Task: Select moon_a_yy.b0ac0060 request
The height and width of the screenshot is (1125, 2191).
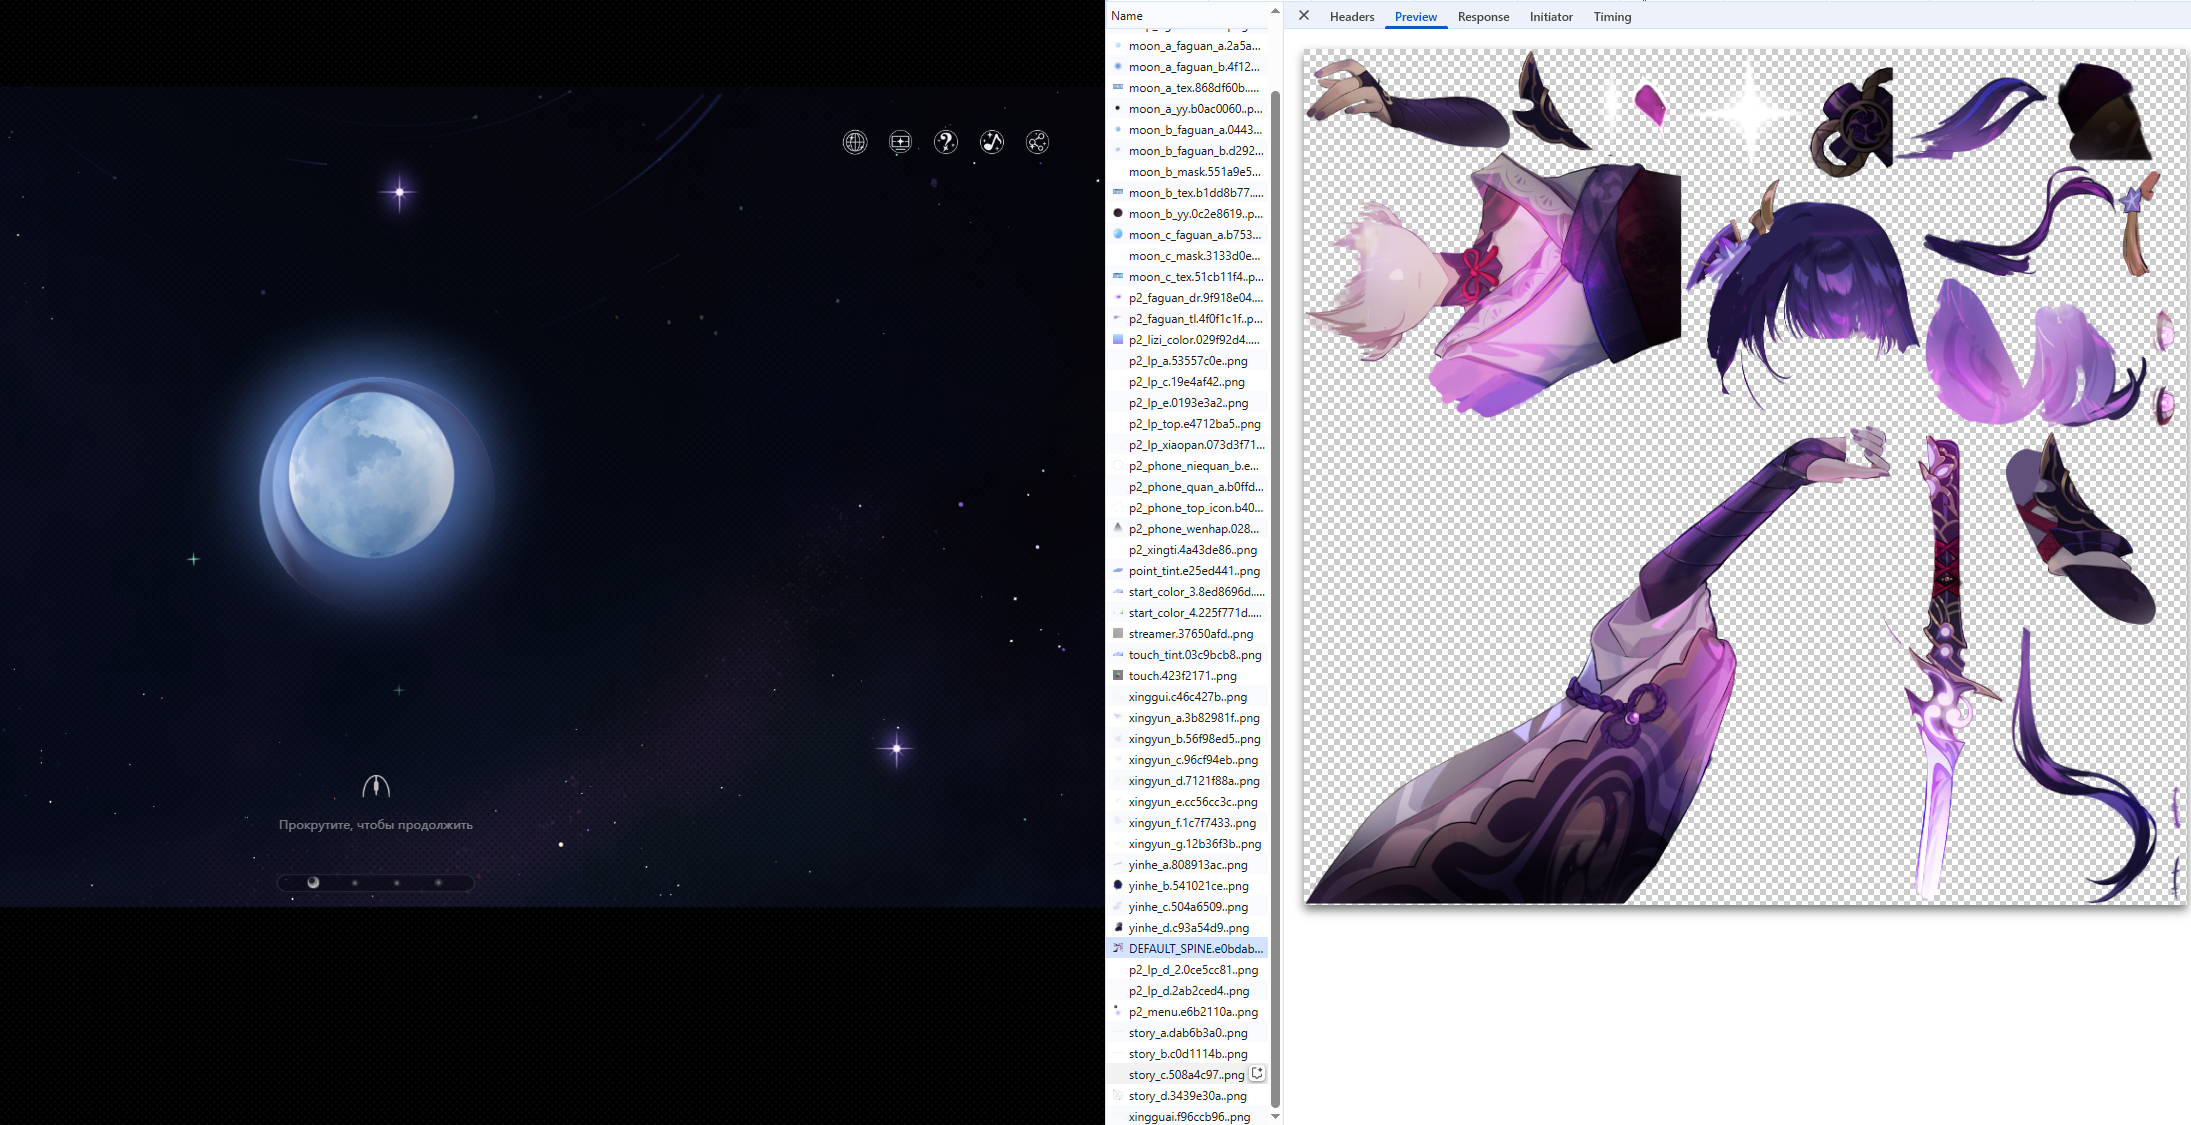Action: pyautogui.click(x=1187, y=109)
